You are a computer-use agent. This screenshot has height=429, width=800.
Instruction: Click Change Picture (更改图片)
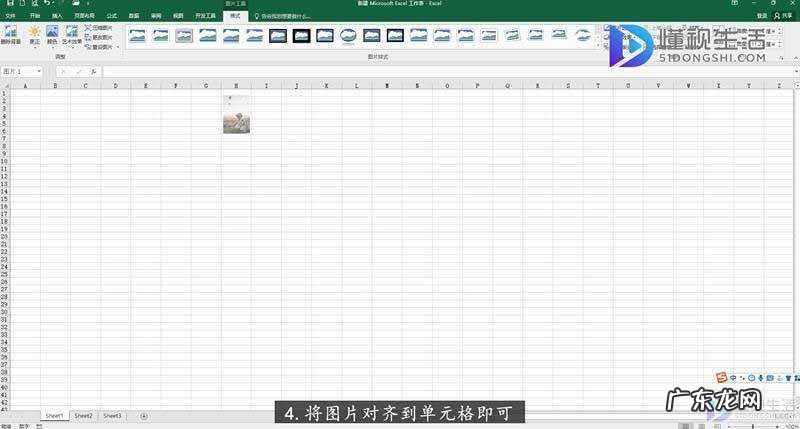tap(99, 37)
